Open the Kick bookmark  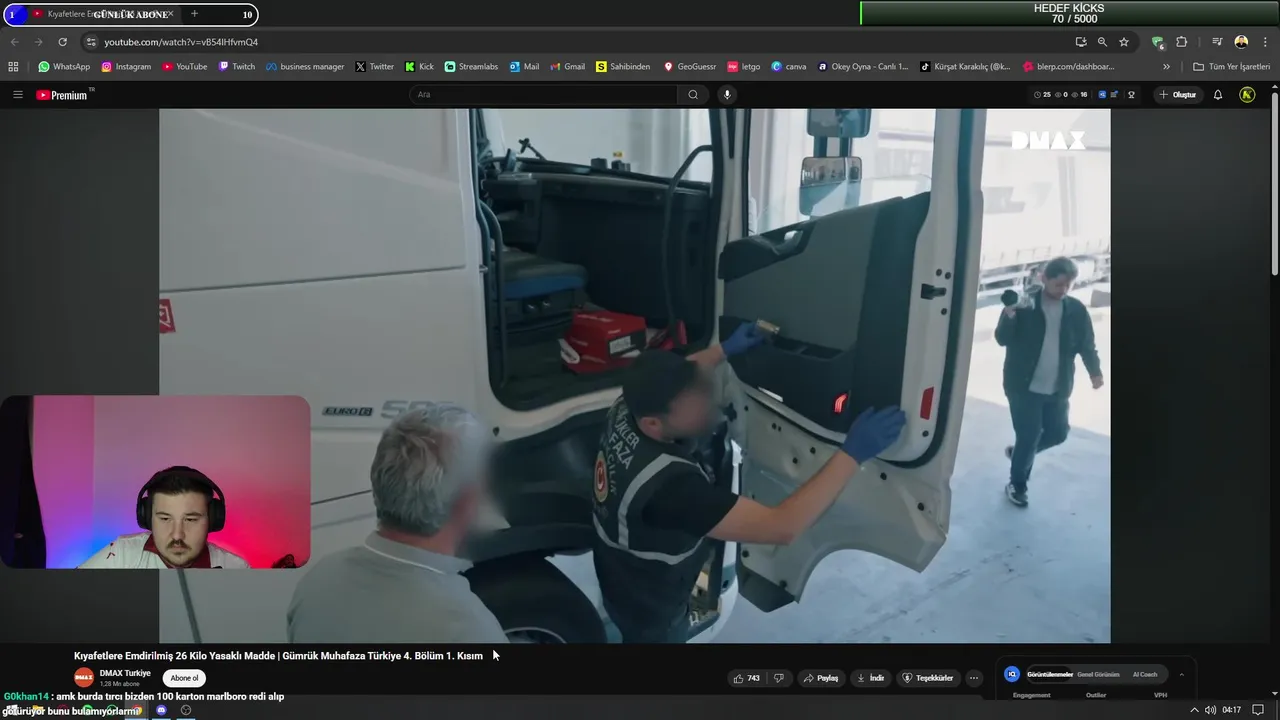coord(420,67)
